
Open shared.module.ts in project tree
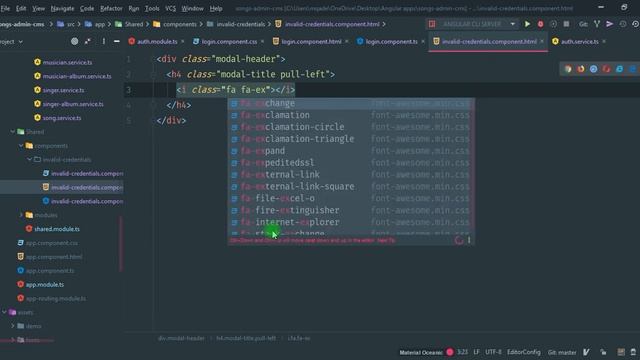click(x=57, y=229)
